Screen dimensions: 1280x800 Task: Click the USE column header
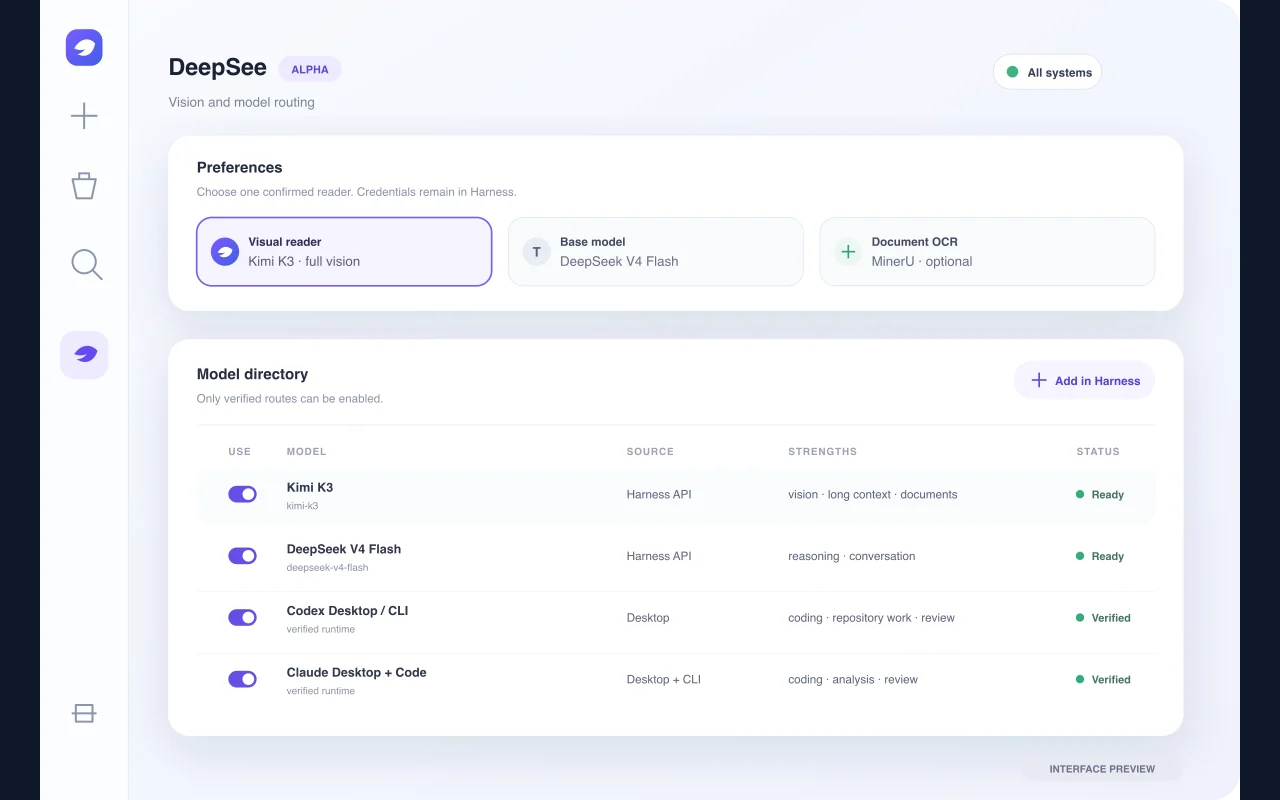tap(240, 452)
